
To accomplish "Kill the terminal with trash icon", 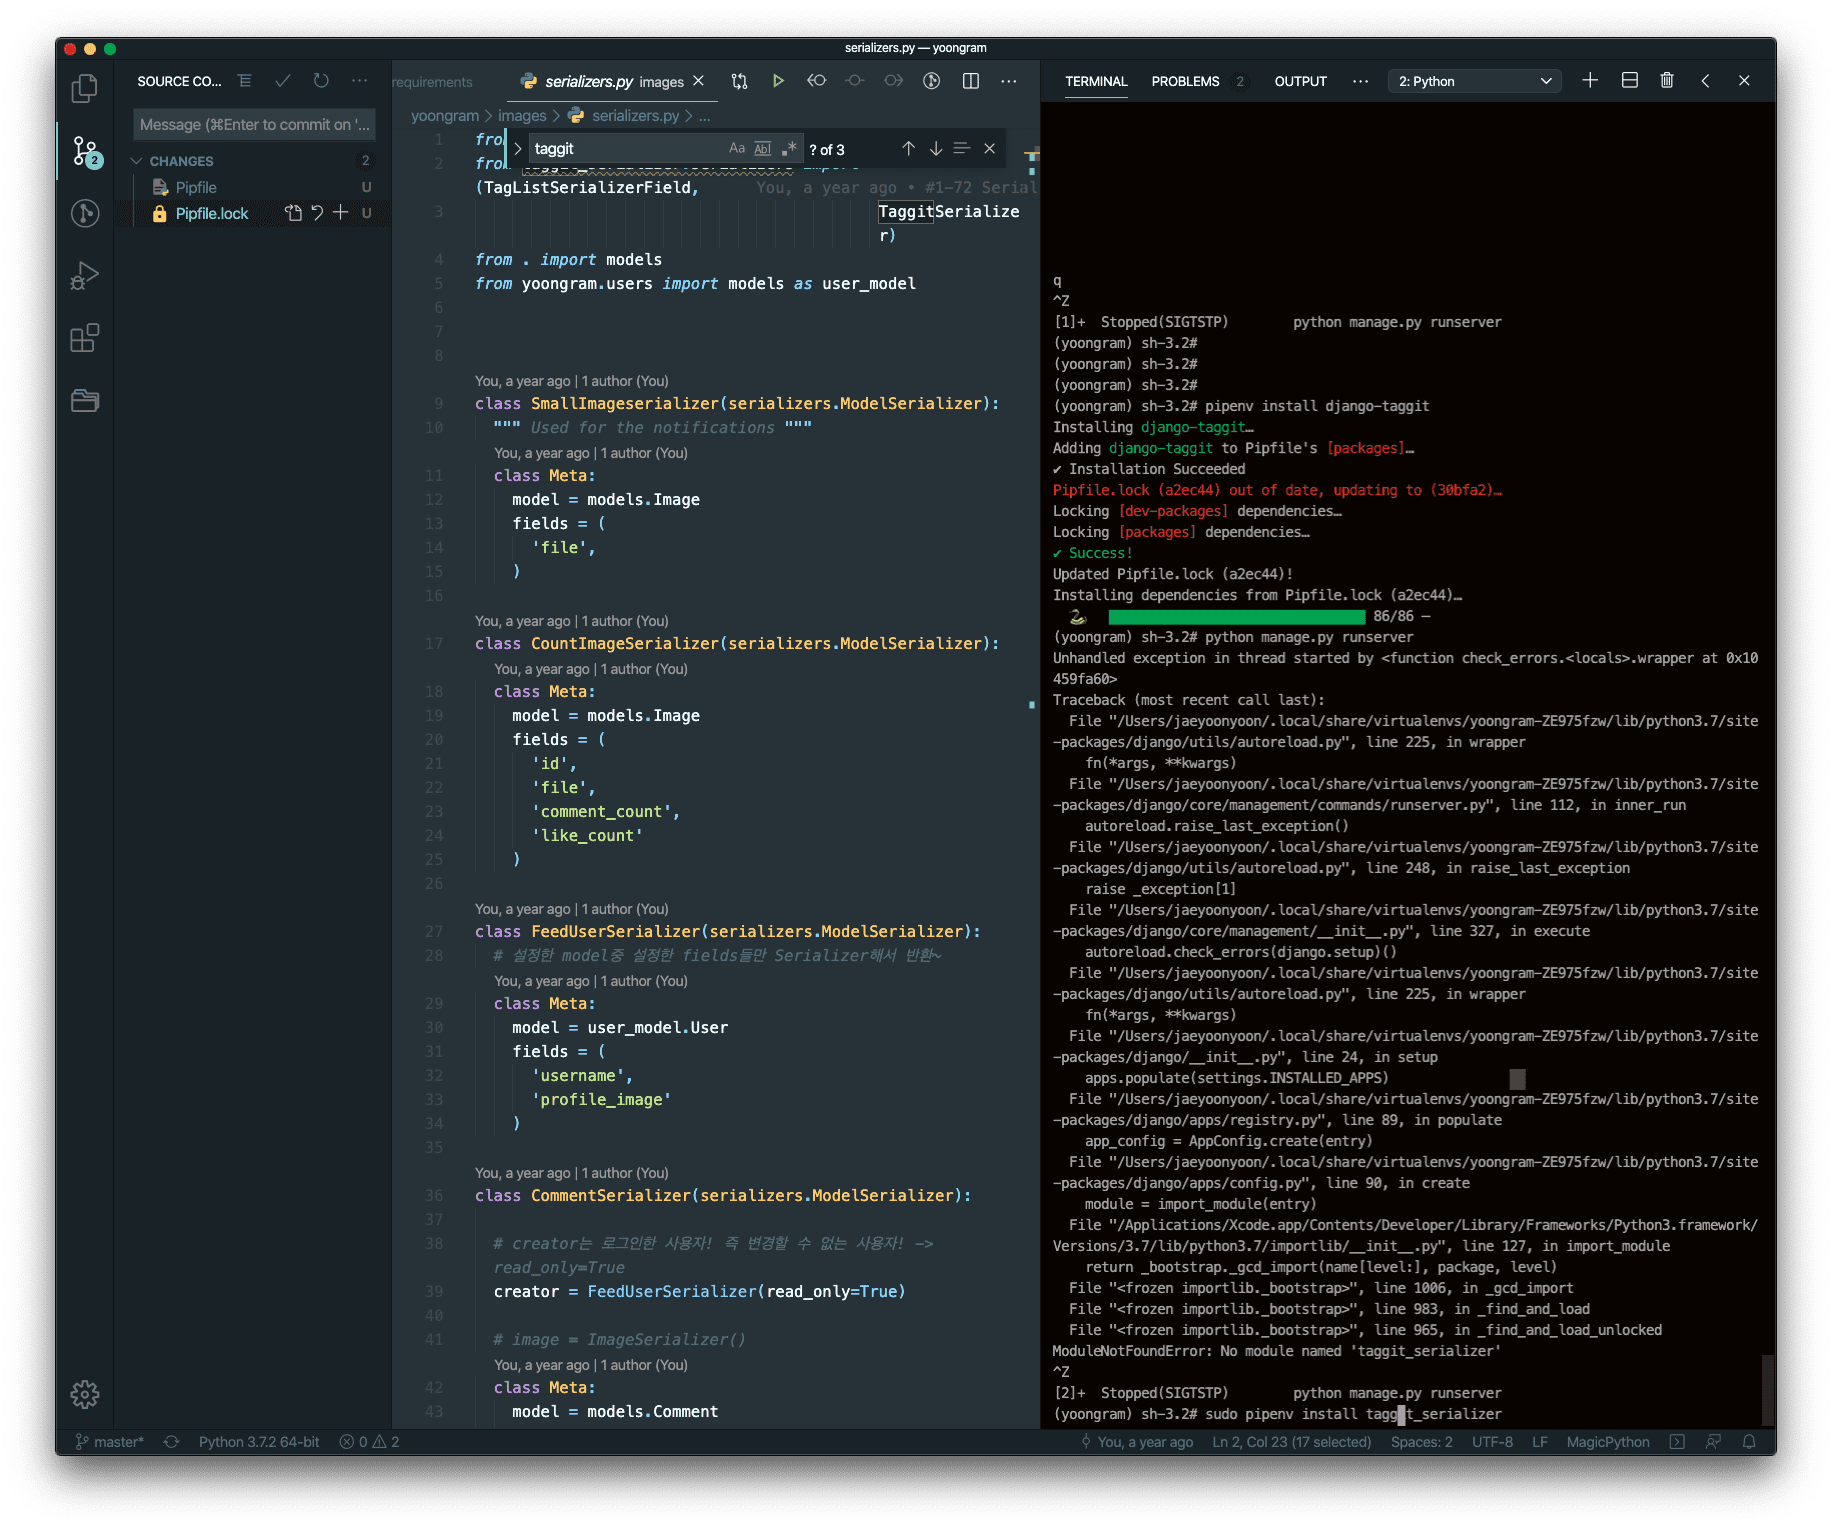I will [1667, 81].
